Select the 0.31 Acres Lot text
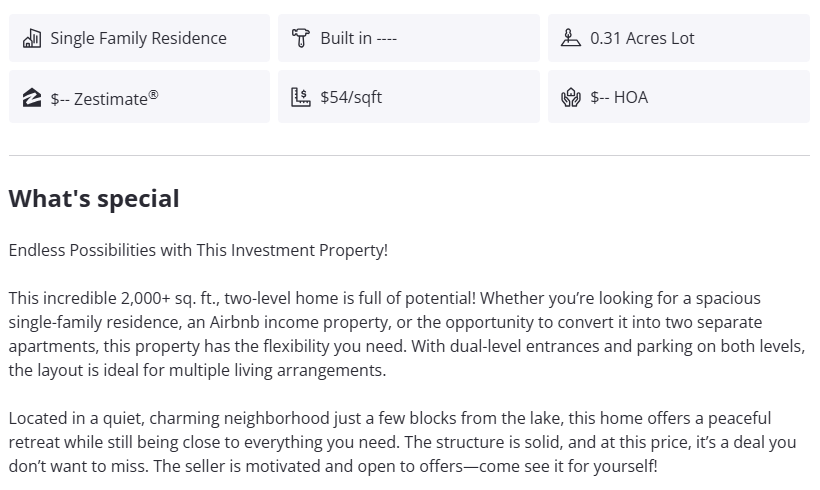Viewport: 820px width, 490px height. coord(642,39)
